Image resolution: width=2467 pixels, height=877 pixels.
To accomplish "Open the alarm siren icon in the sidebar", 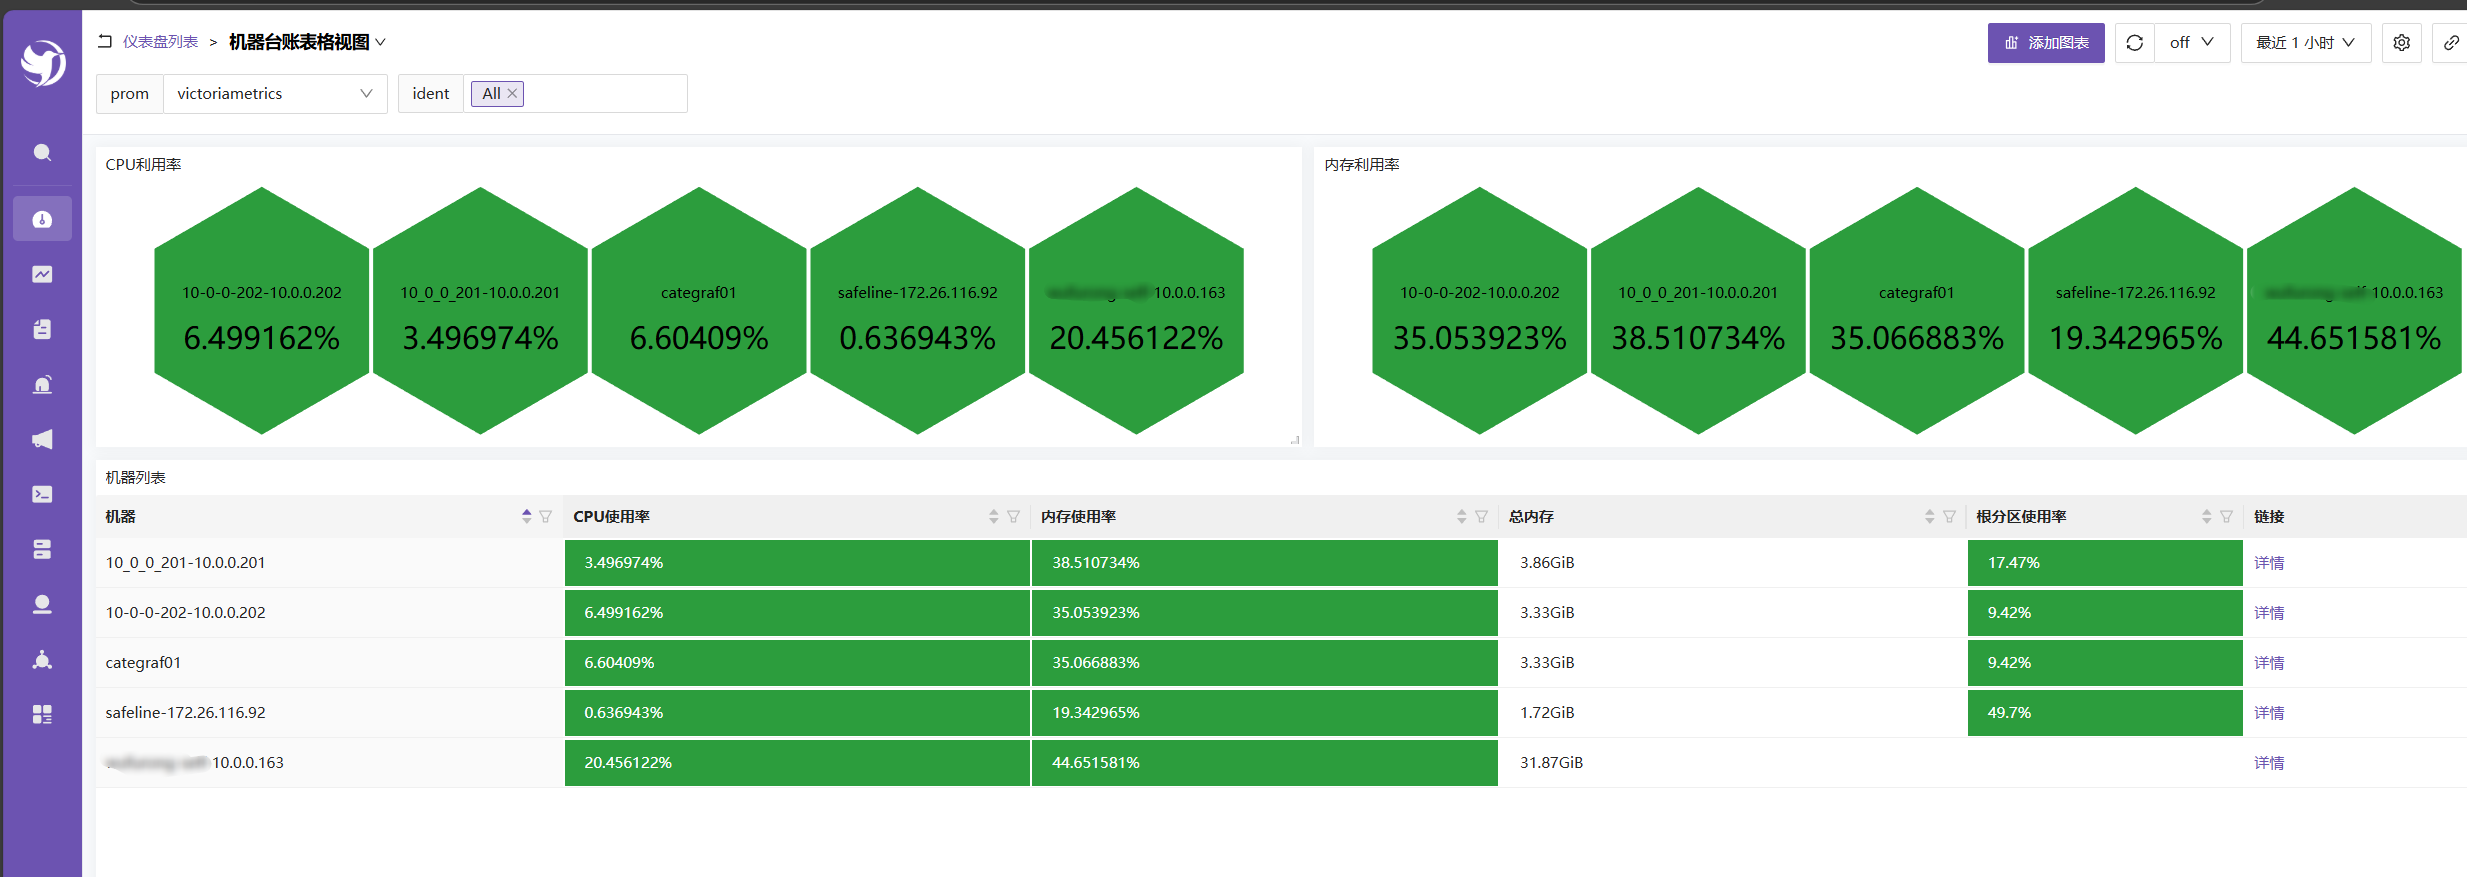I will coord(42,384).
